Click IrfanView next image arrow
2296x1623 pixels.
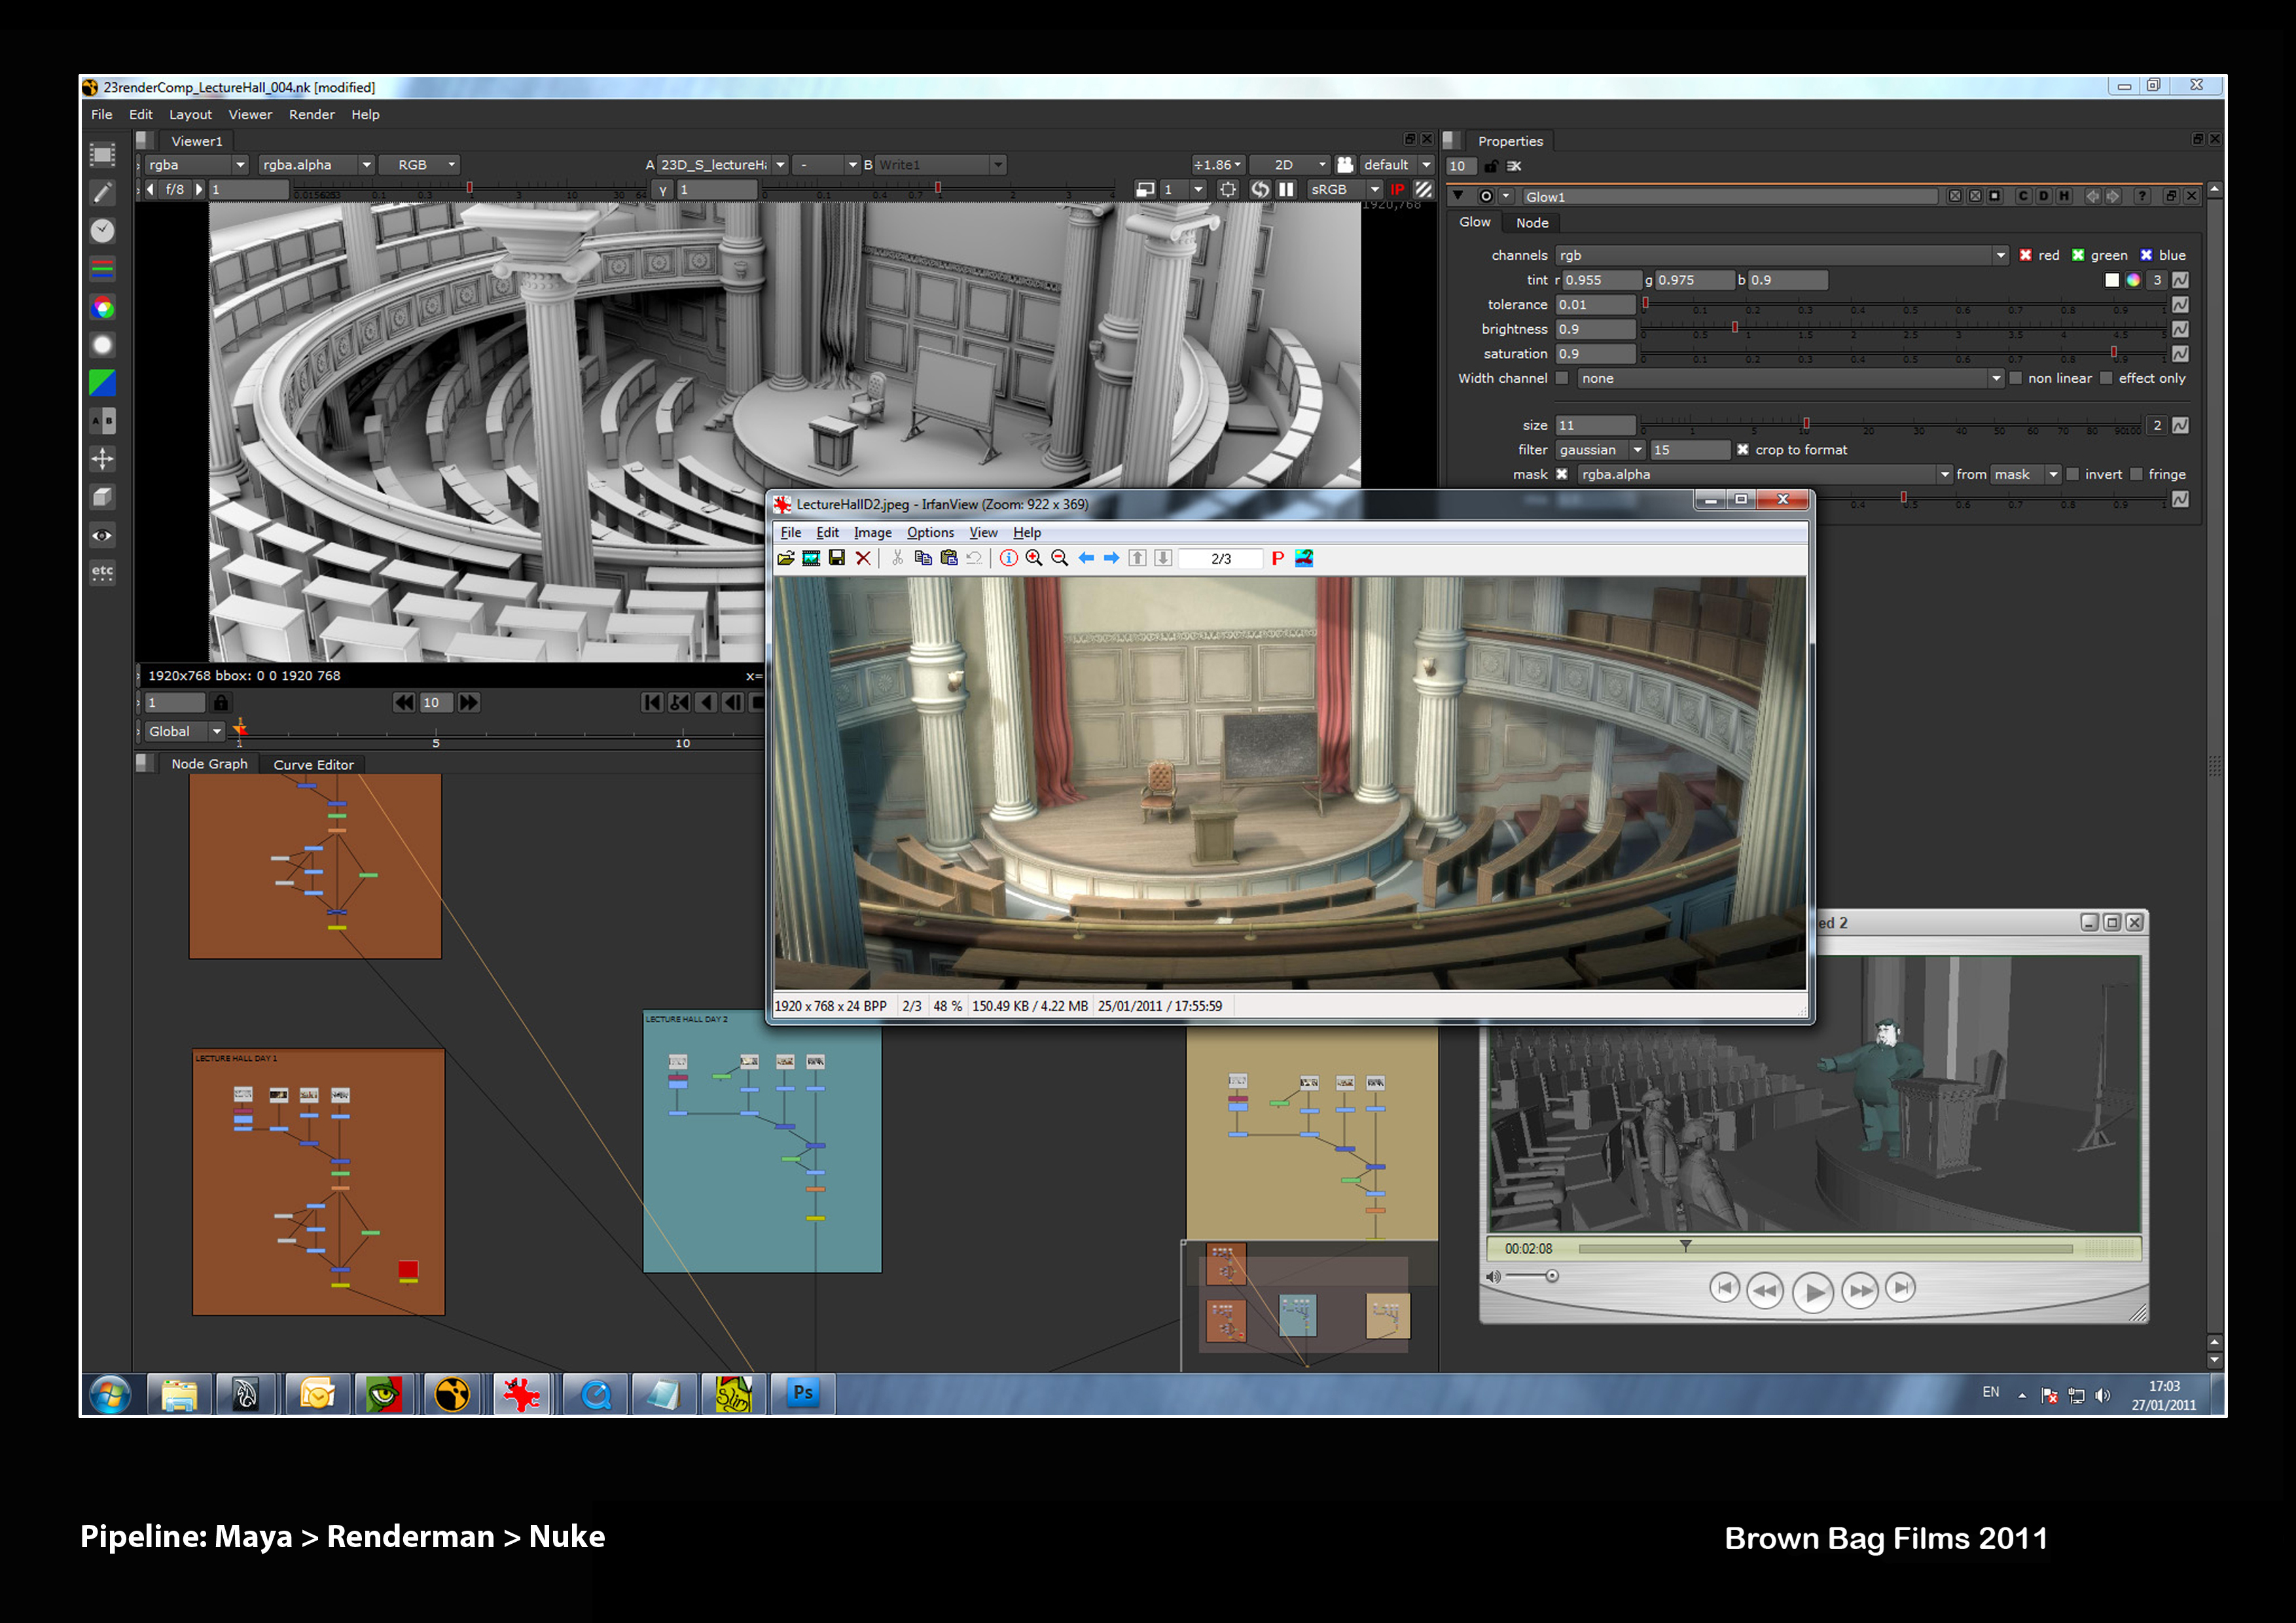point(1111,558)
